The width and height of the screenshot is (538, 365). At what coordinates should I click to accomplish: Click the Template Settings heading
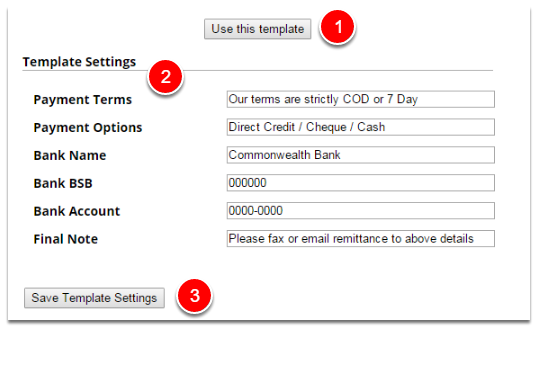coord(79,62)
